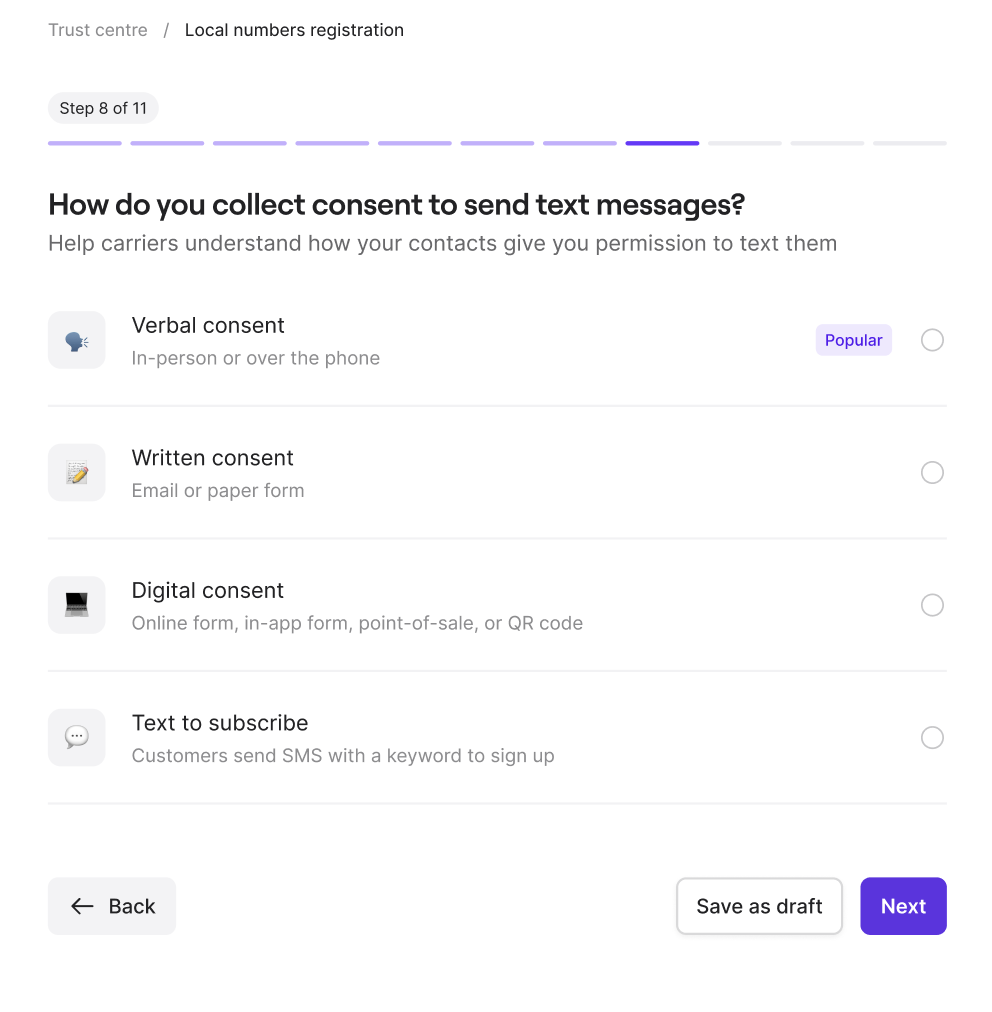The width and height of the screenshot is (992, 1012).
Task: Click the digital consent laptop icon
Action: (77, 604)
